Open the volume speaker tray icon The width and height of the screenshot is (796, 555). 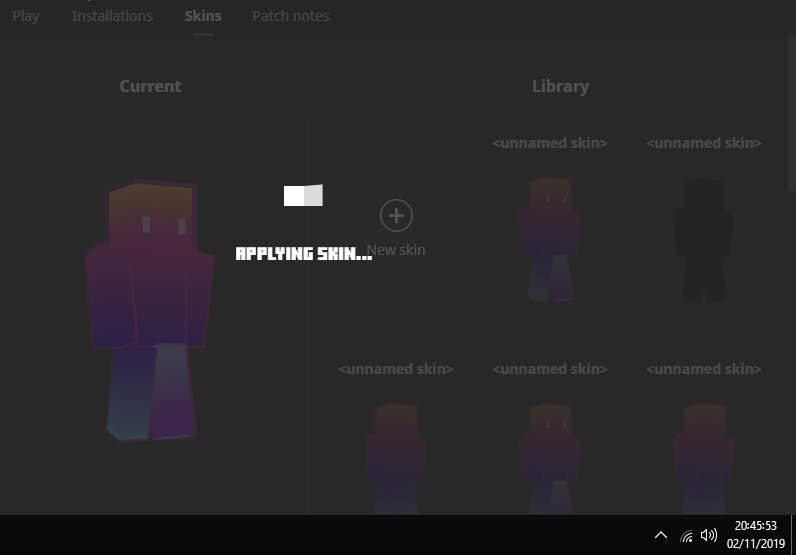pos(709,535)
